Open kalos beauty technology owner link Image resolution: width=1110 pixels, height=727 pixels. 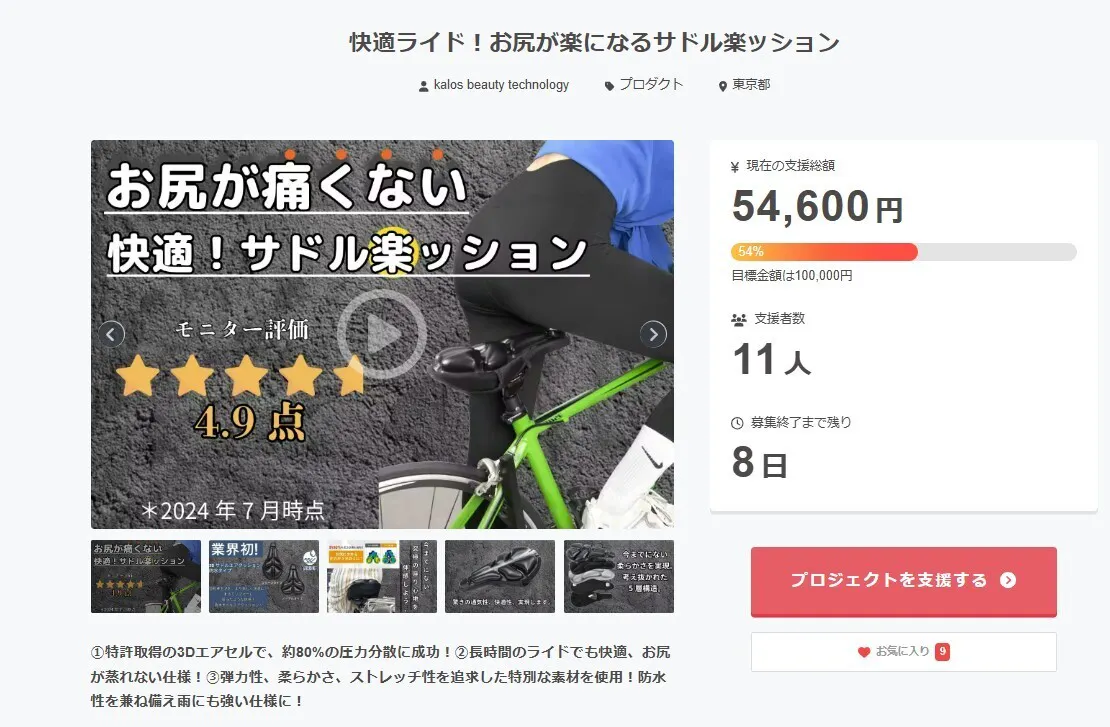click(x=501, y=85)
